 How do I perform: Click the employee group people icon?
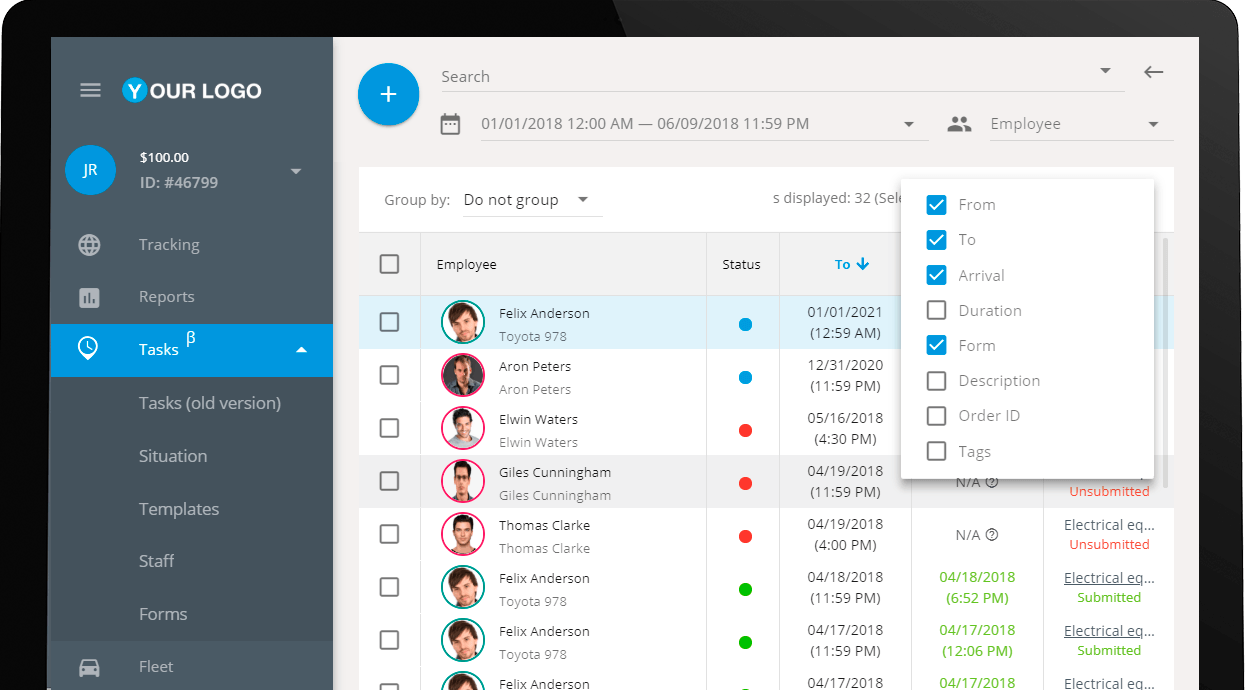(960, 124)
